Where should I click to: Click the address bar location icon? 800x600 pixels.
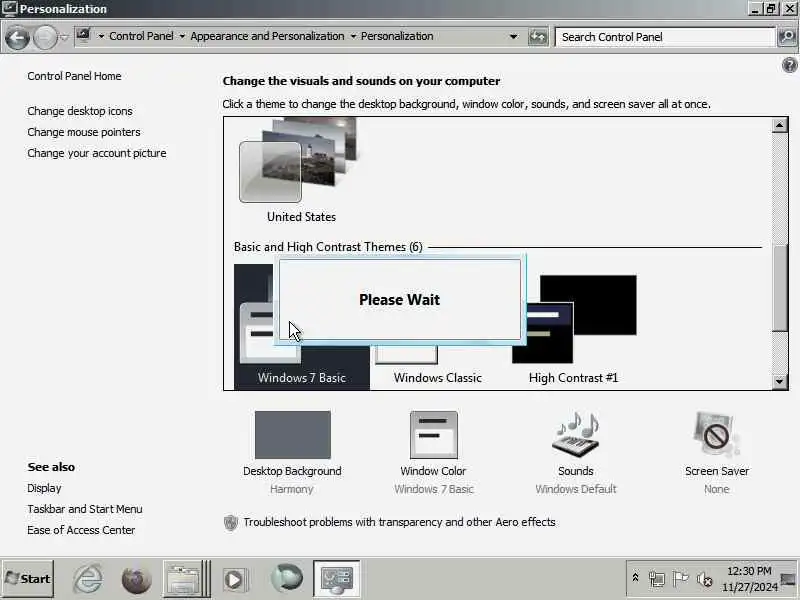[83, 35]
